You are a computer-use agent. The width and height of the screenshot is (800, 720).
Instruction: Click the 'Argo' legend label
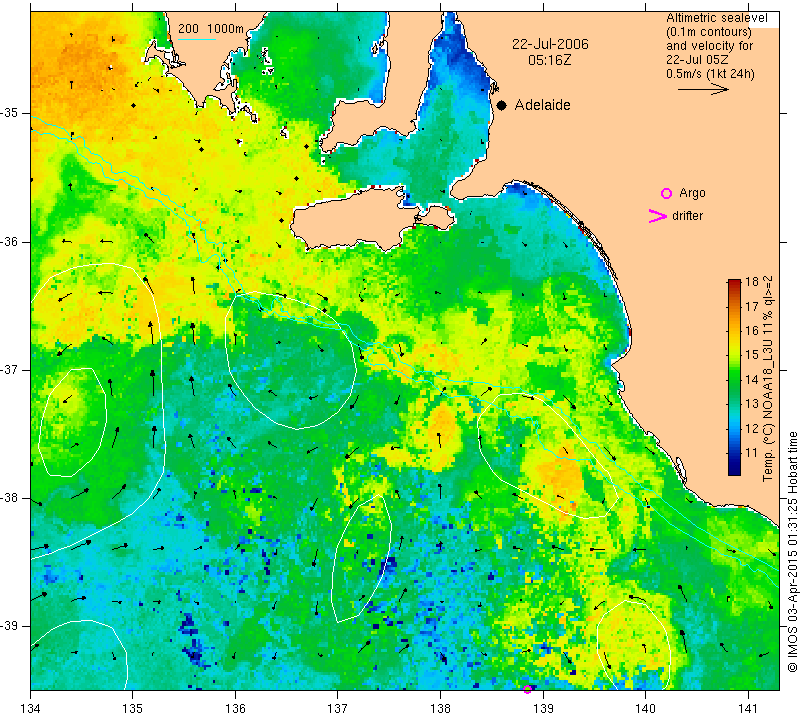pyautogui.click(x=692, y=193)
